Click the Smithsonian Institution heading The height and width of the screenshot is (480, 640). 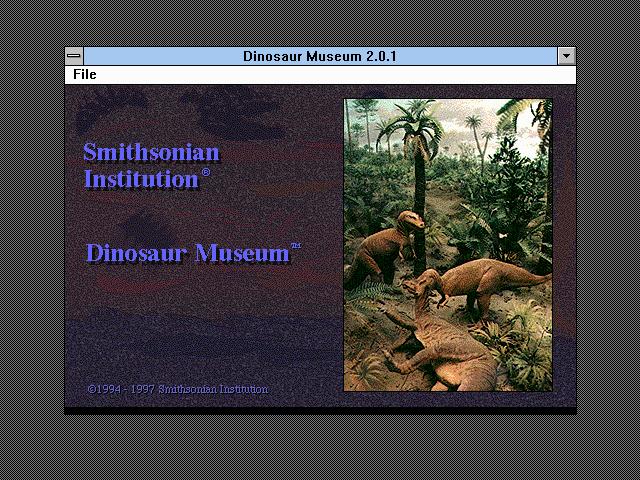(x=151, y=166)
